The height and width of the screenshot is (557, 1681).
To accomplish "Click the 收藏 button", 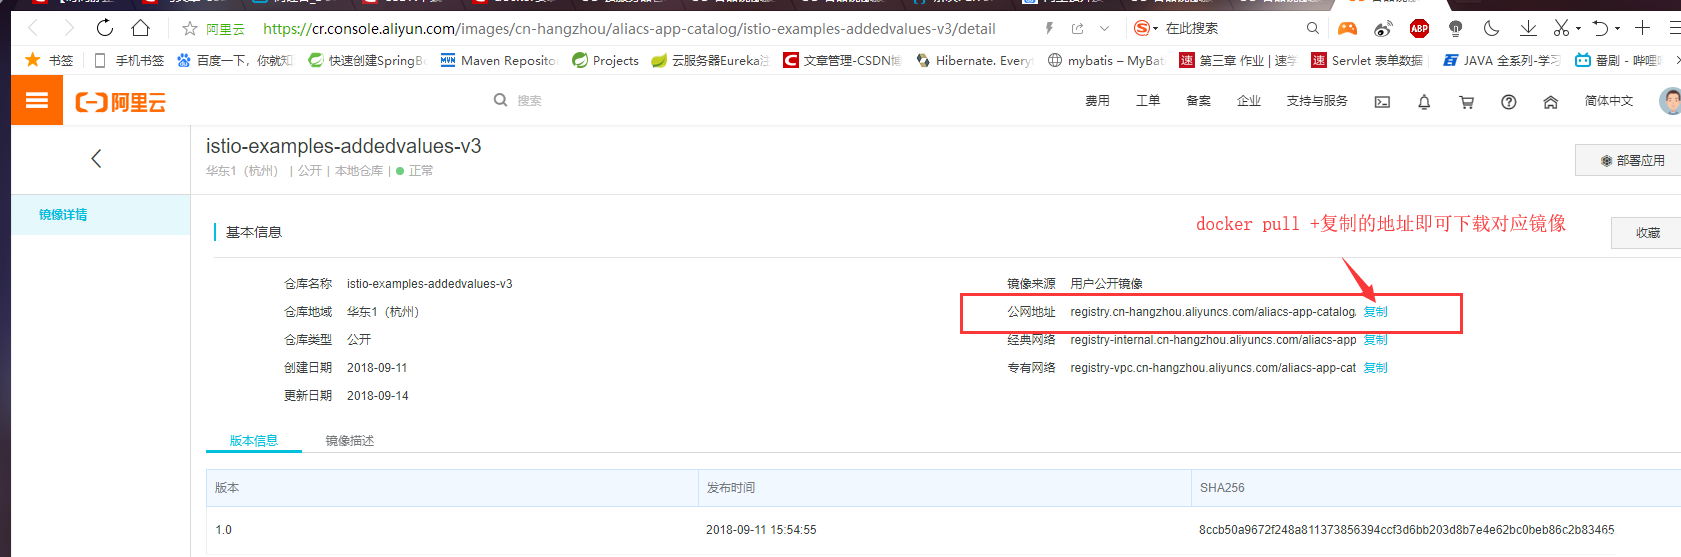I will [1647, 232].
